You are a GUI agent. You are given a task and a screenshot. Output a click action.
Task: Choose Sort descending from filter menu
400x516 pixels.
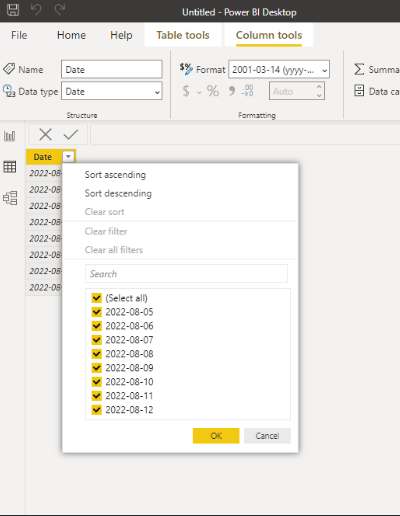click(x=118, y=193)
